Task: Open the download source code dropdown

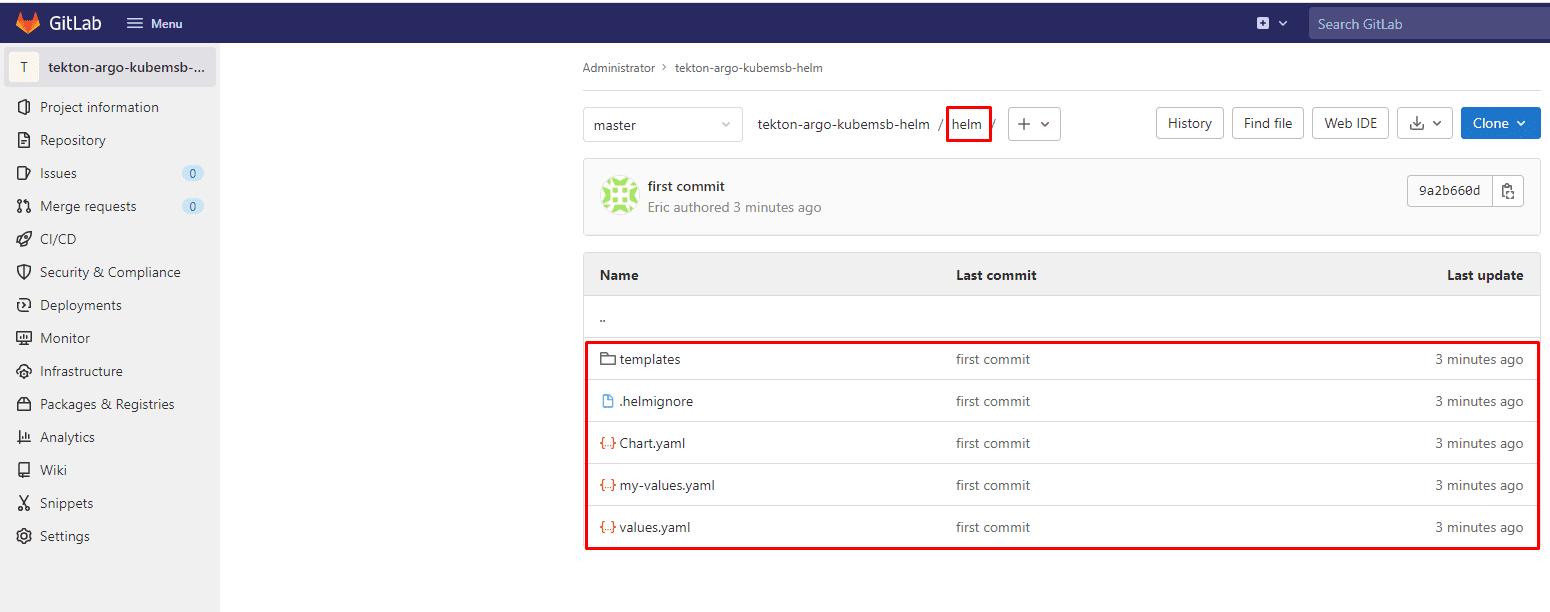Action: point(1425,123)
